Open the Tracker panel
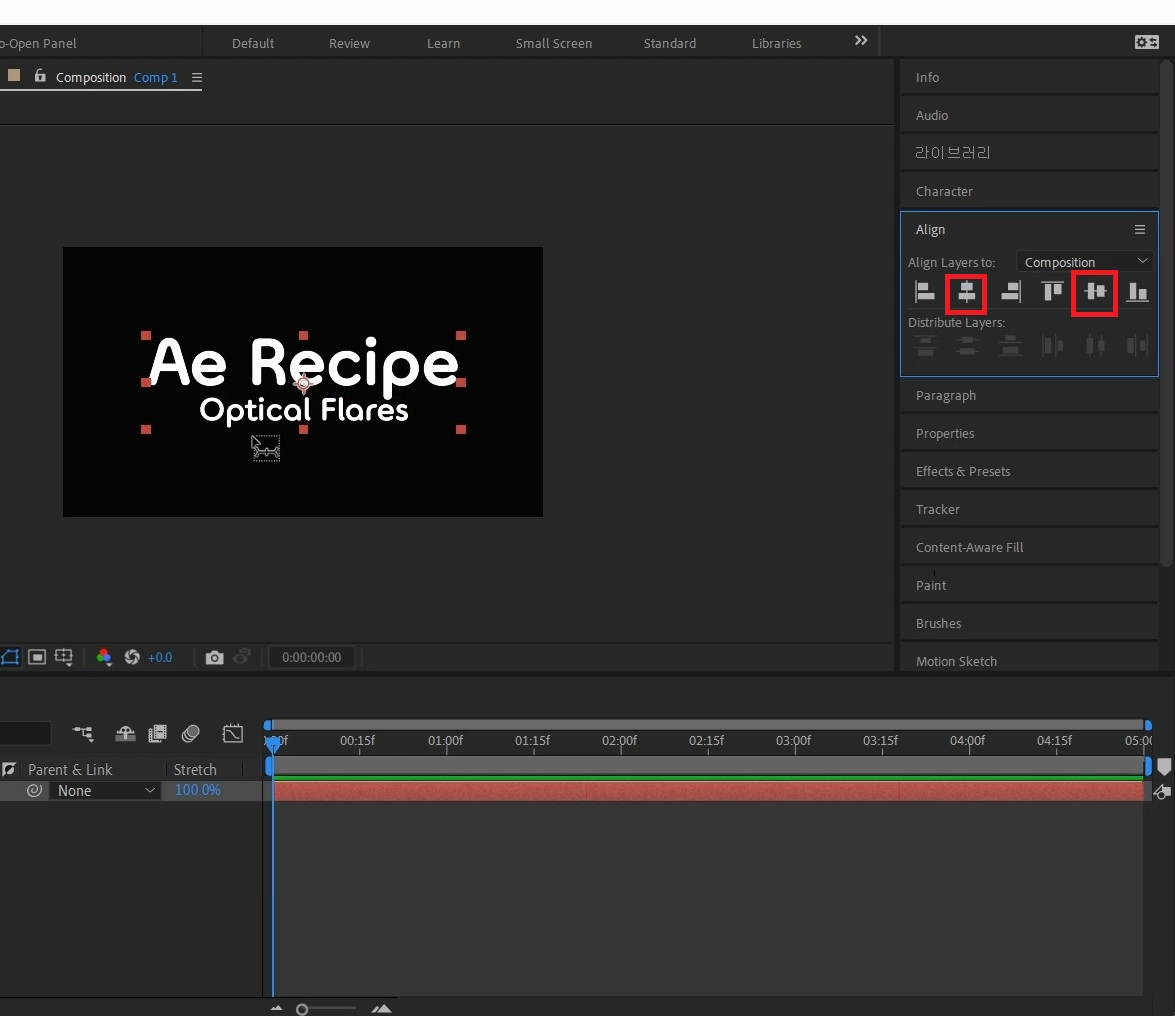The width and height of the screenshot is (1175, 1016). coord(1029,509)
